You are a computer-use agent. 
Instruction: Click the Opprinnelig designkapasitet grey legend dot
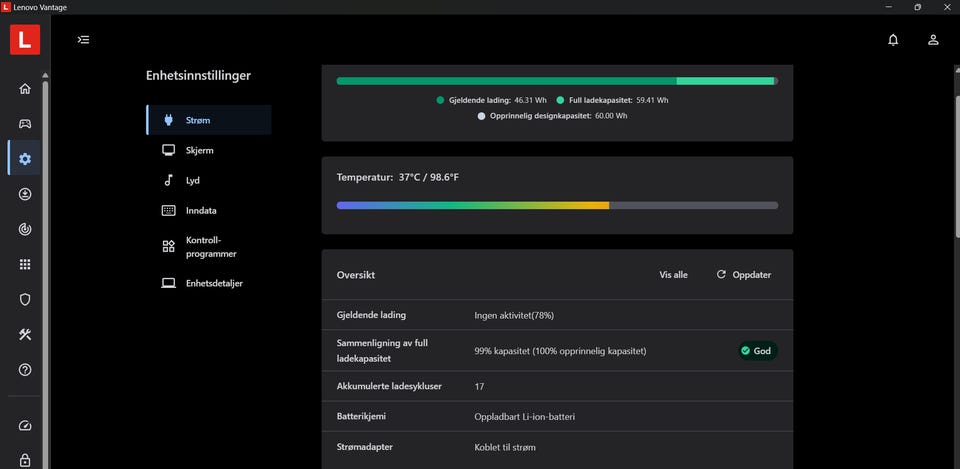pyautogui.click(x=481, y=116)
